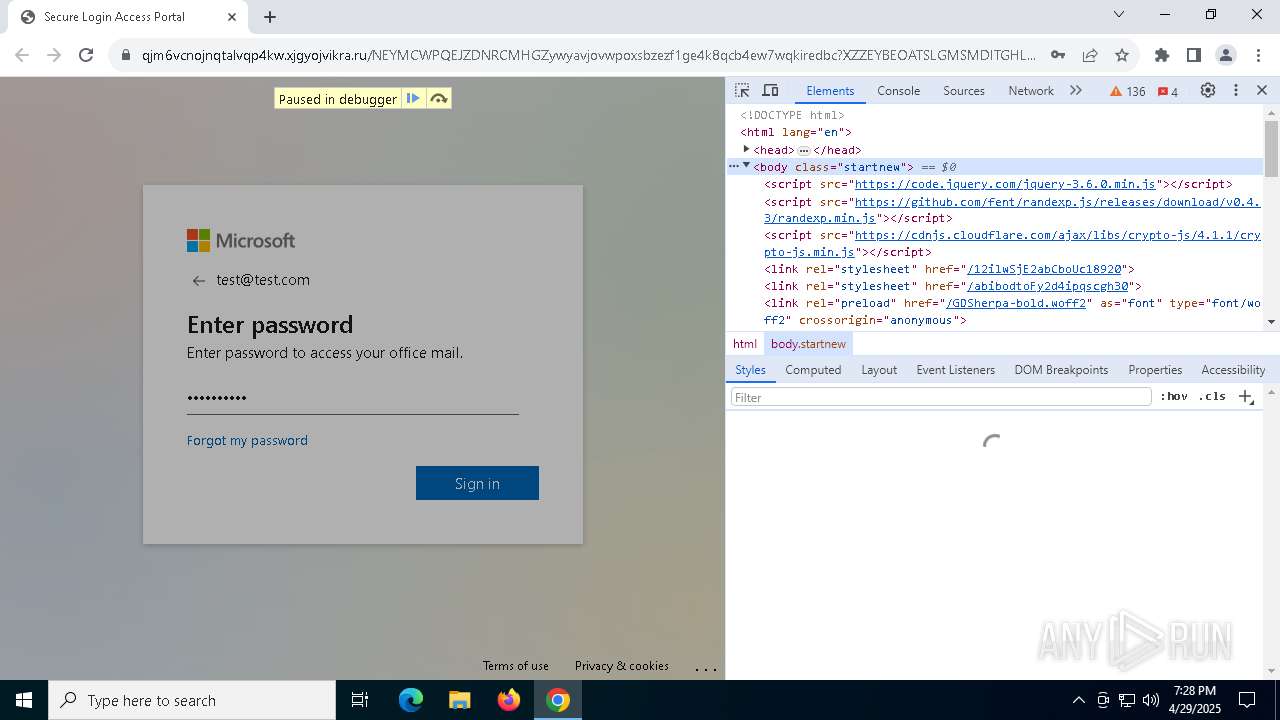The width and height of the screenshot is (1280, 720).
Task: Click the footer ellipsis more options
Action: click(x=705, y=668)
